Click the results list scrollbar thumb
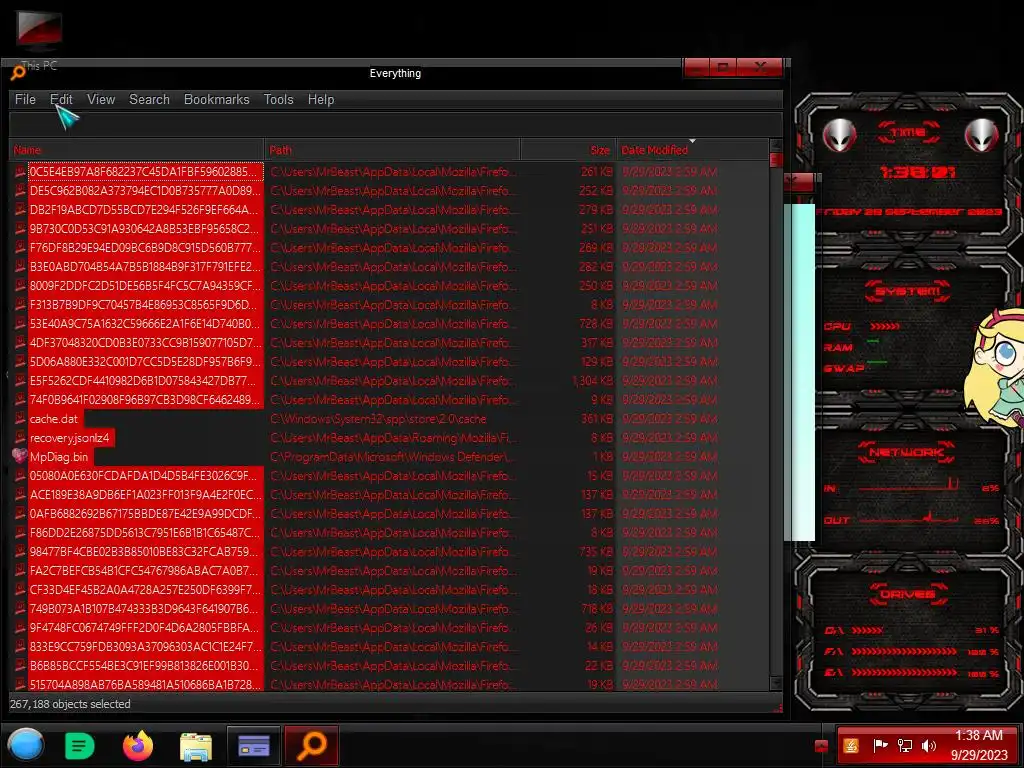The image size is (1024, 768). [776, 160]
